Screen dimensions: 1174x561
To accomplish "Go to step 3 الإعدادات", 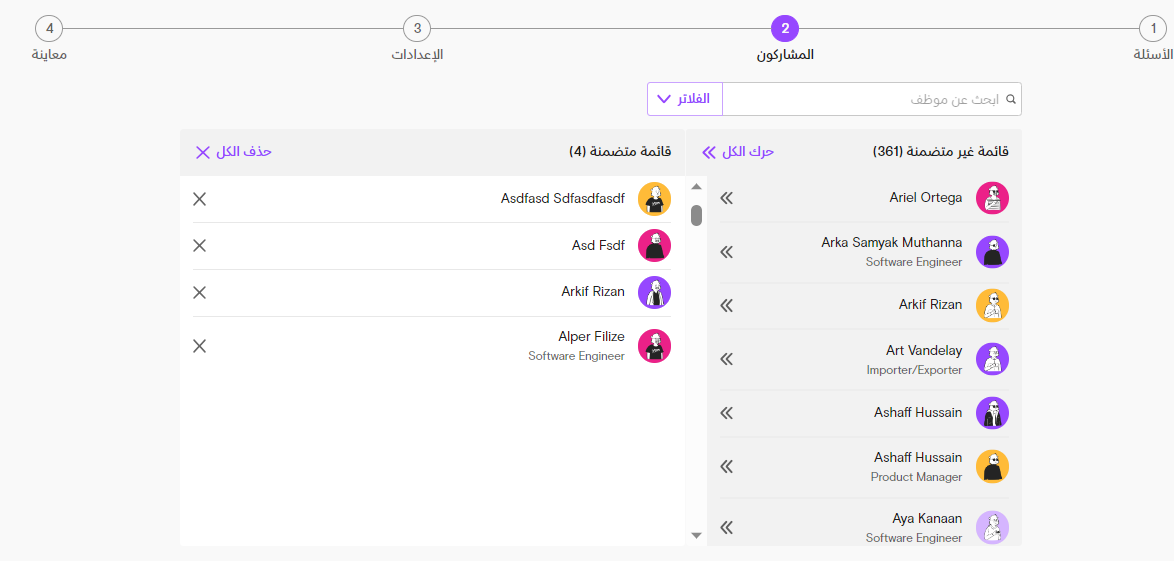I will (417, 29).
